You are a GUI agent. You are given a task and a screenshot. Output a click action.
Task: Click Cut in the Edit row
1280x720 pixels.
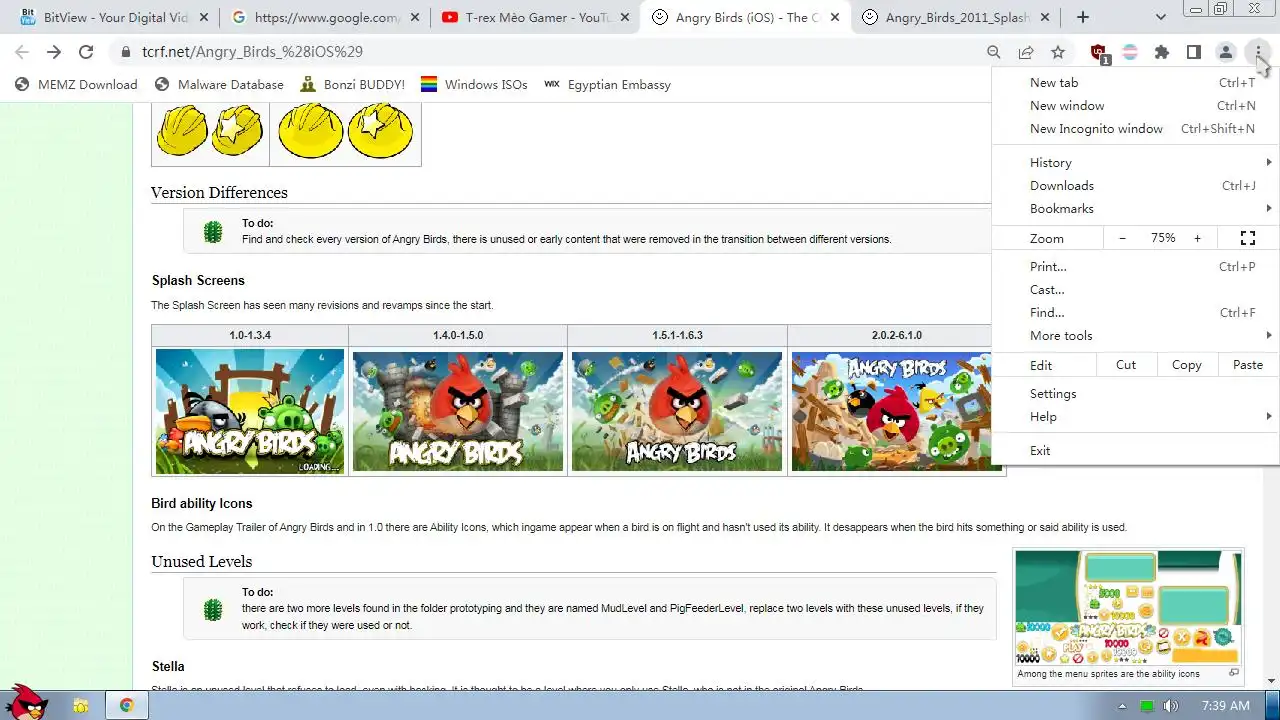(1126, 365)
